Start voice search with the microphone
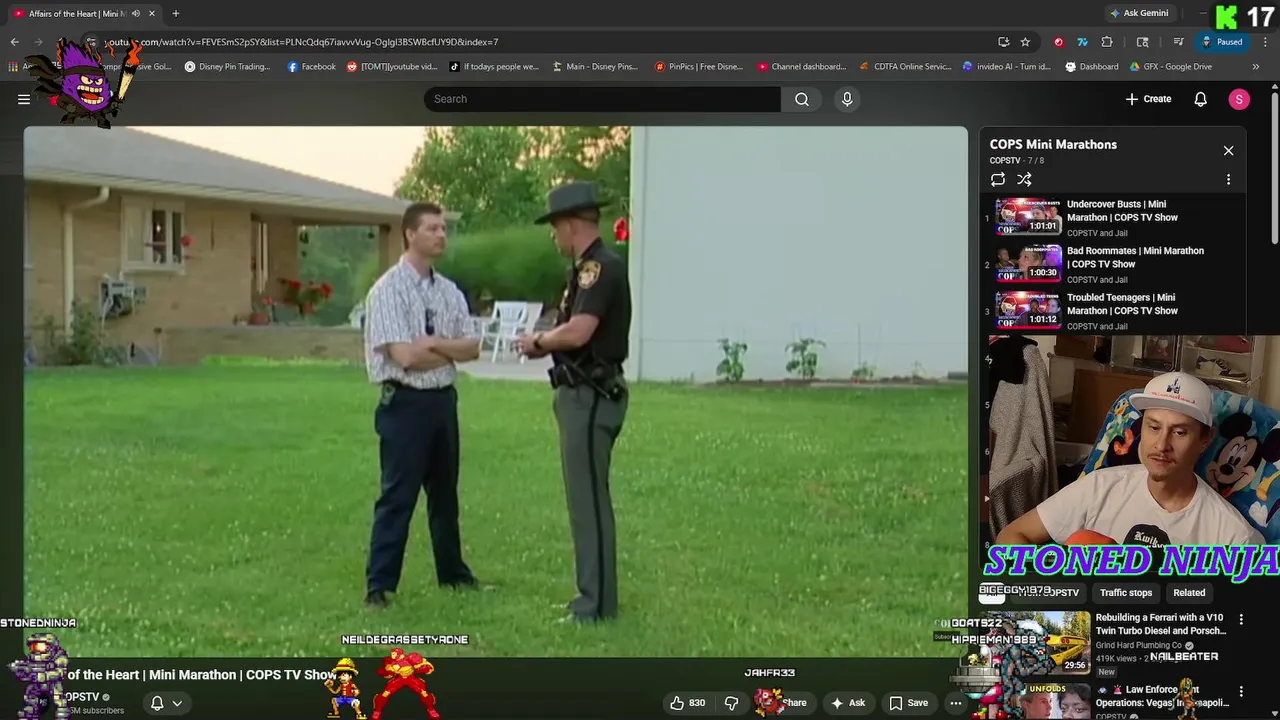1280x720 pixels. pyautogui.click(x=847, y=99)
